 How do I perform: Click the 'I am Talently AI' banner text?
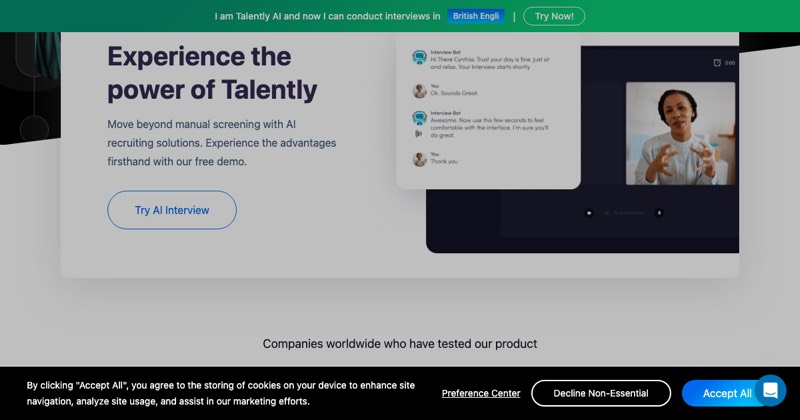327,16
